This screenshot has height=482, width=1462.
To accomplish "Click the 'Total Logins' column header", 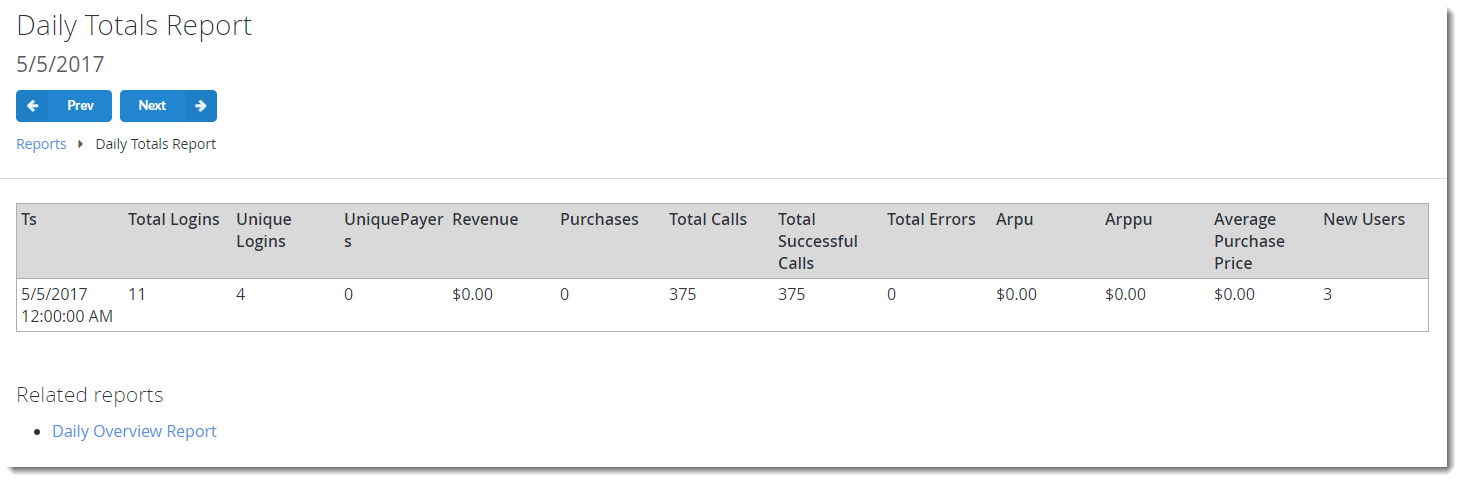I will tap(174, 219).
